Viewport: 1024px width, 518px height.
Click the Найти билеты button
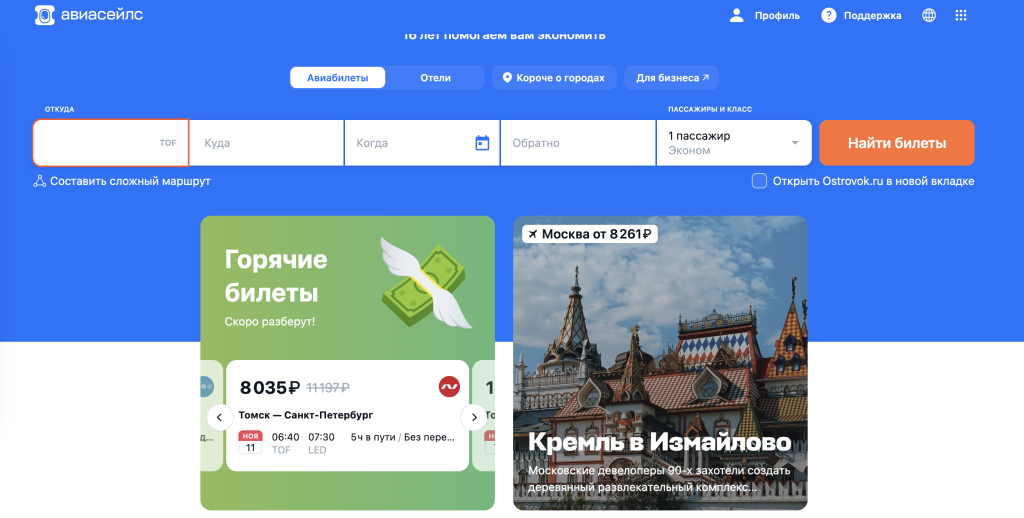897,142
